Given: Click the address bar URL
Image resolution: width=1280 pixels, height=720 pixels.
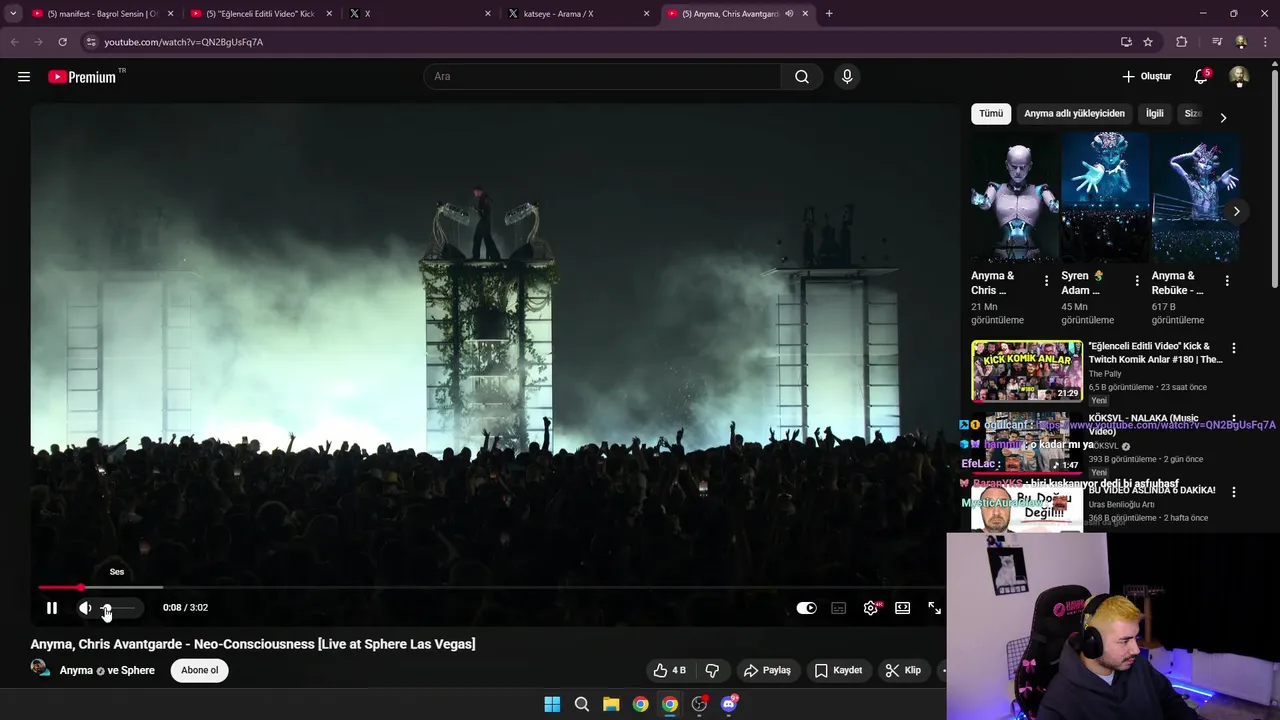Looking at the screenshot, I should [184, 42].
